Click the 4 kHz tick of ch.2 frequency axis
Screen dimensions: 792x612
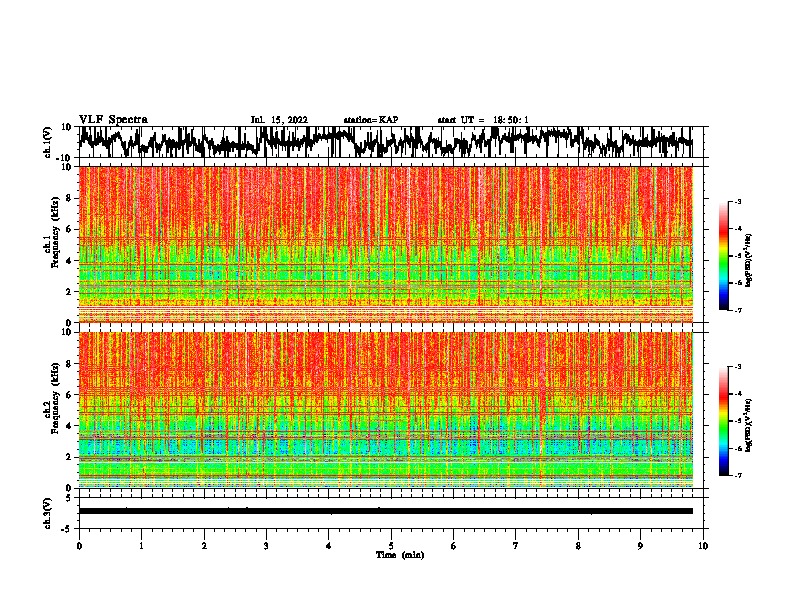point(71,426)
